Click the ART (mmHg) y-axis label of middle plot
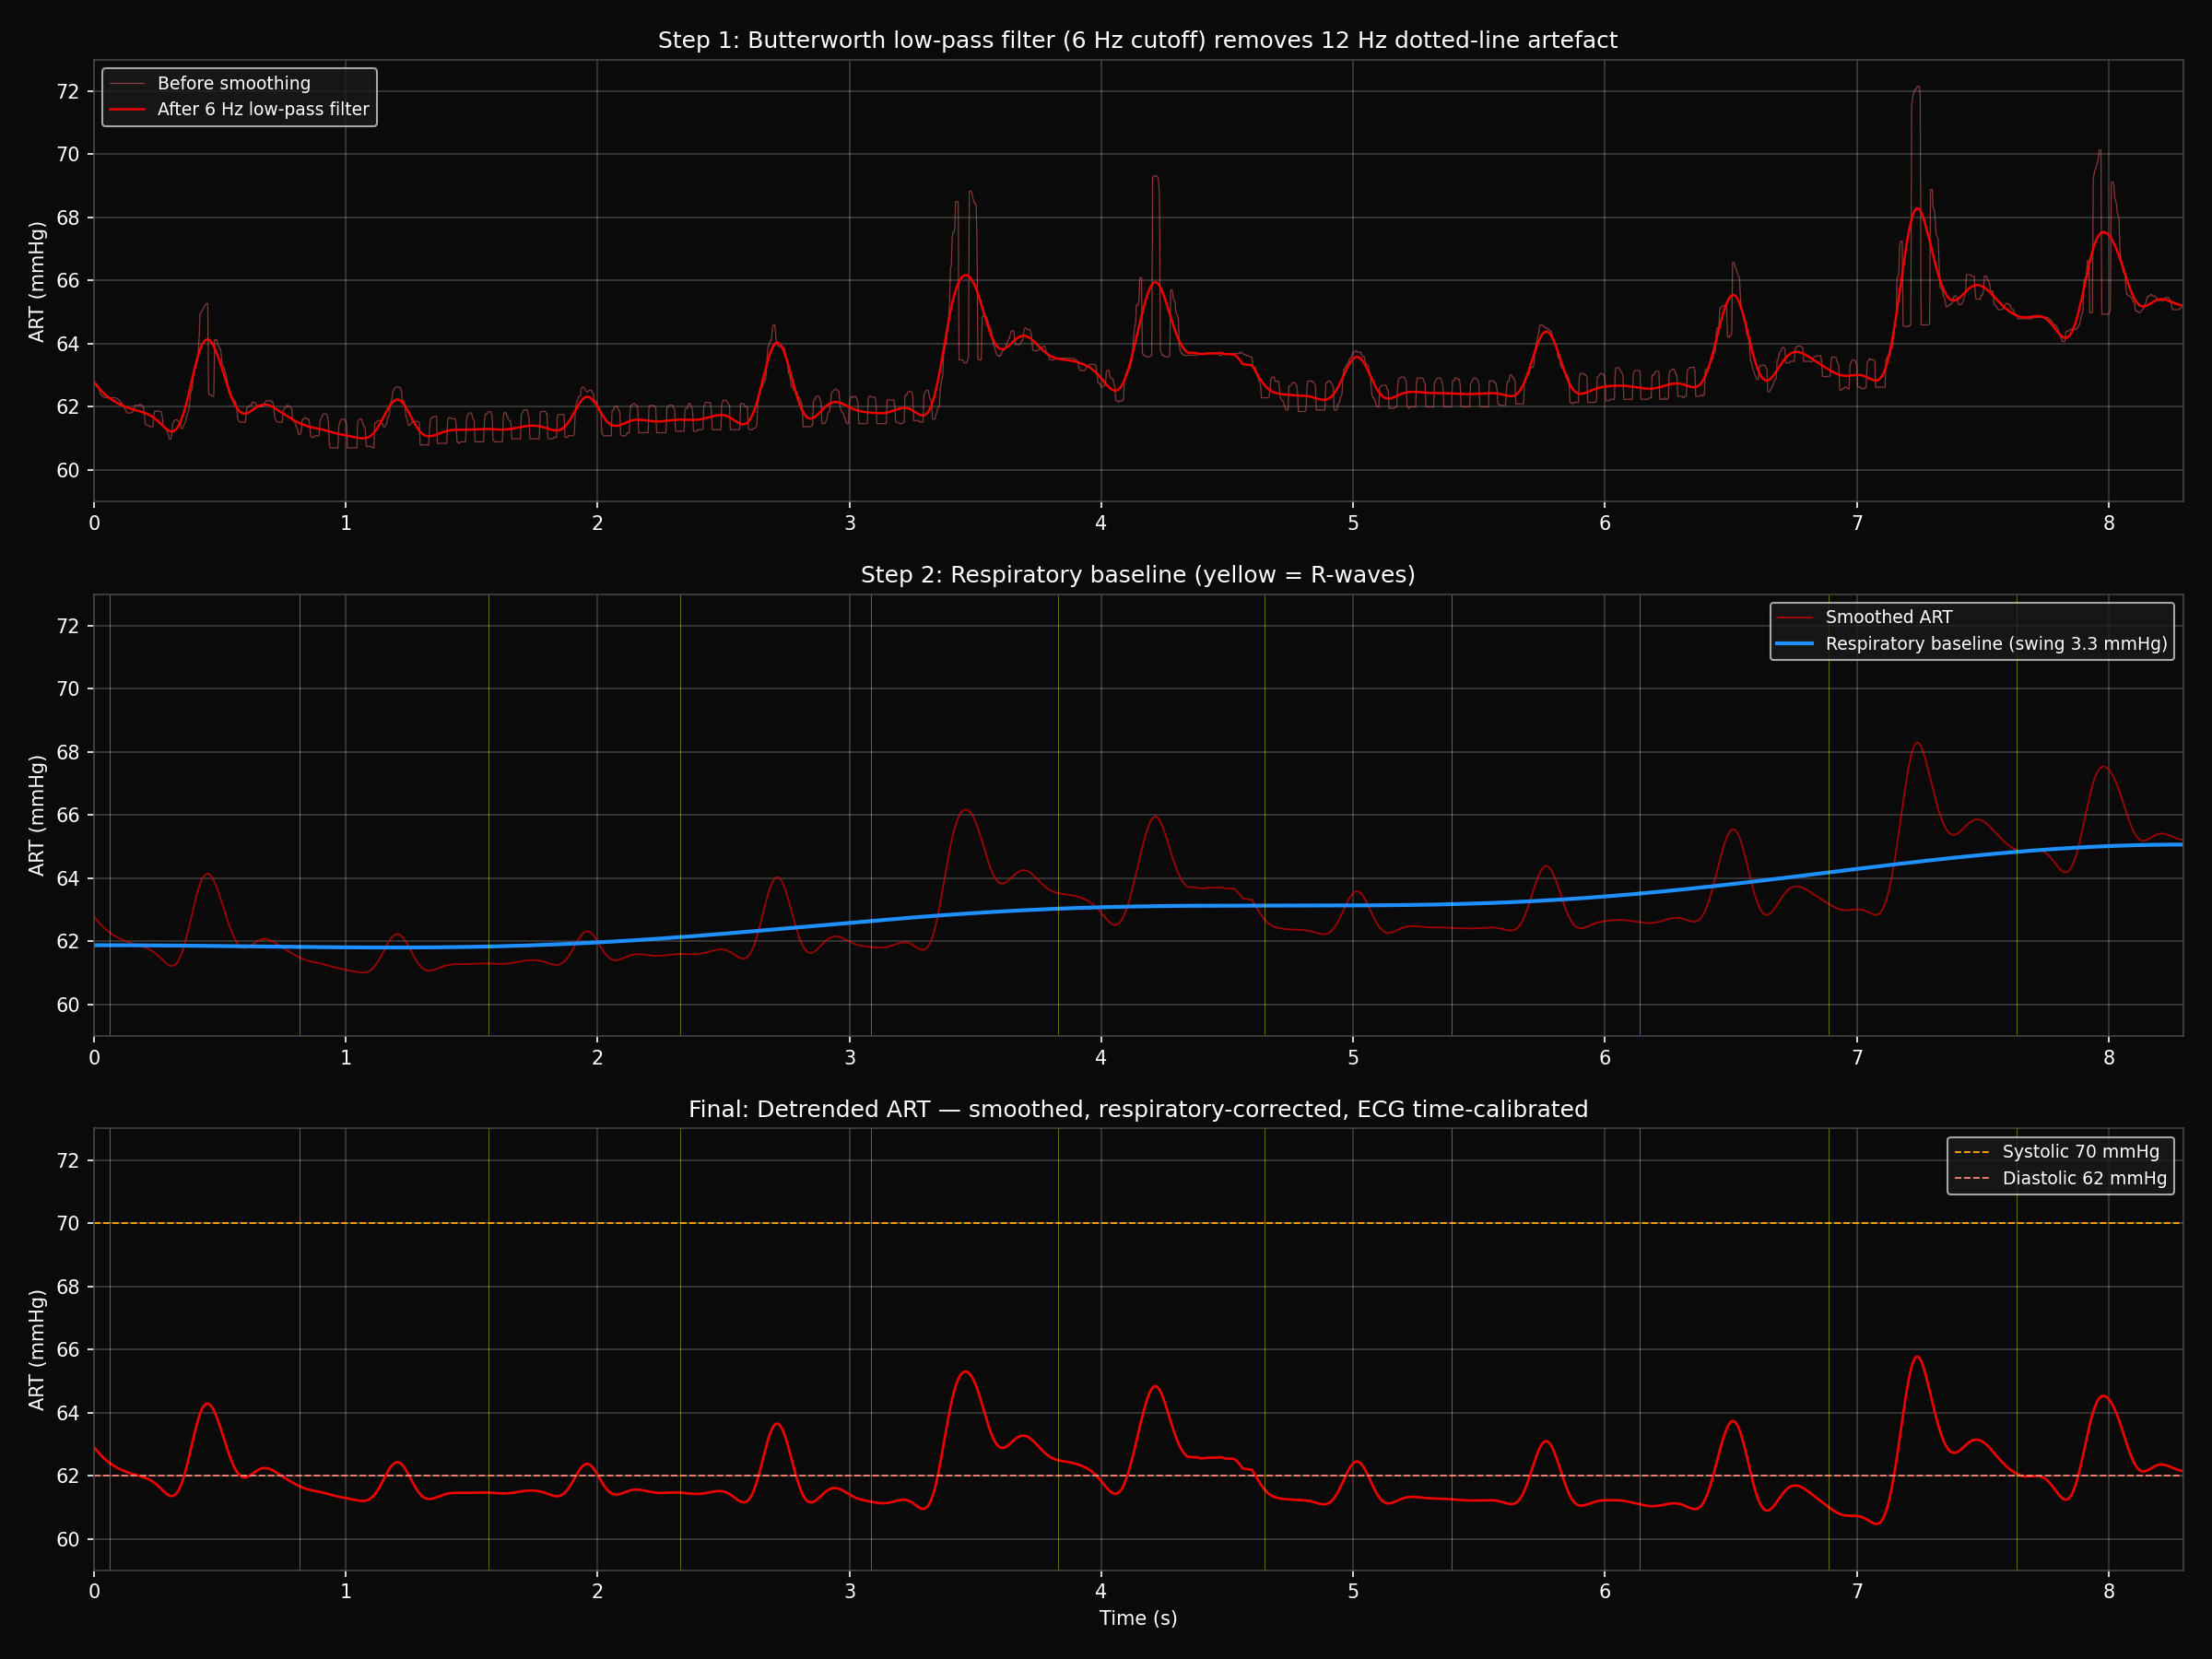Viewport: 2212px width, 1659px height. [x=37, y=815]
